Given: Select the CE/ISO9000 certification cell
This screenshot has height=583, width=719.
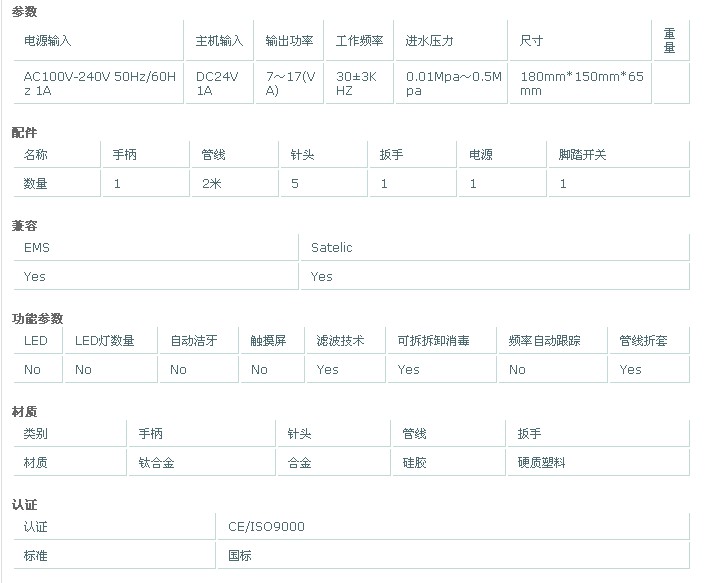Looking at the screenshot, I should click(266, 526).
